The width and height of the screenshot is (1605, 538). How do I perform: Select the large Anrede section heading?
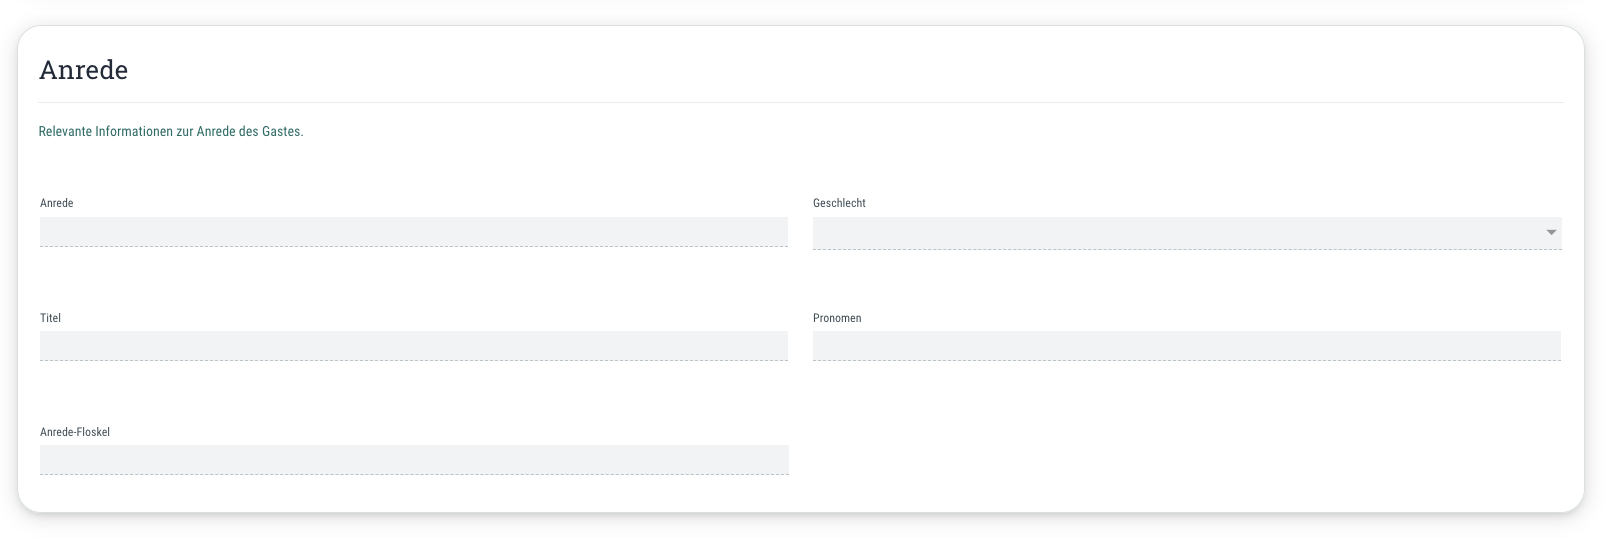point(84,70)
